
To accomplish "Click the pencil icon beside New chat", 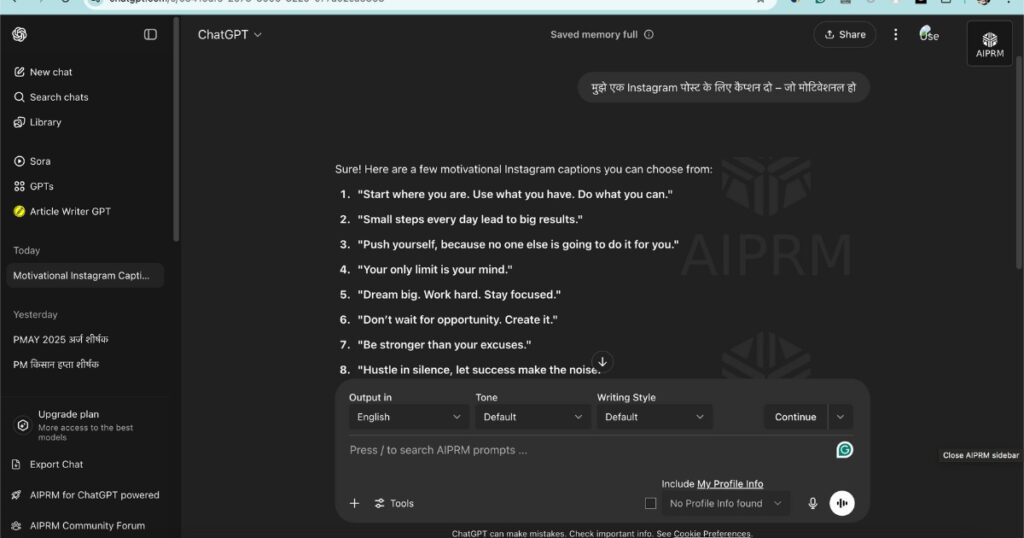I will tap(20, 72).
